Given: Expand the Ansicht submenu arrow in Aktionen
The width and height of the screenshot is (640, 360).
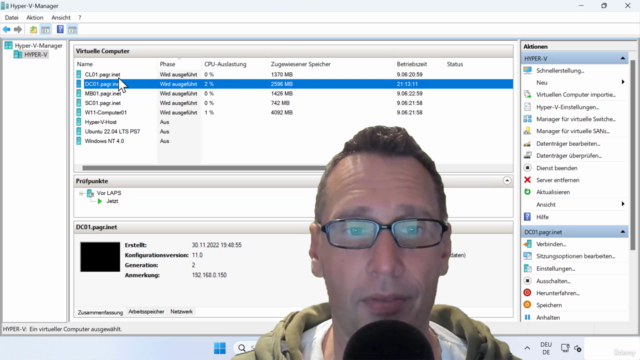Looking at the screenshot, I should click(623, 204).
